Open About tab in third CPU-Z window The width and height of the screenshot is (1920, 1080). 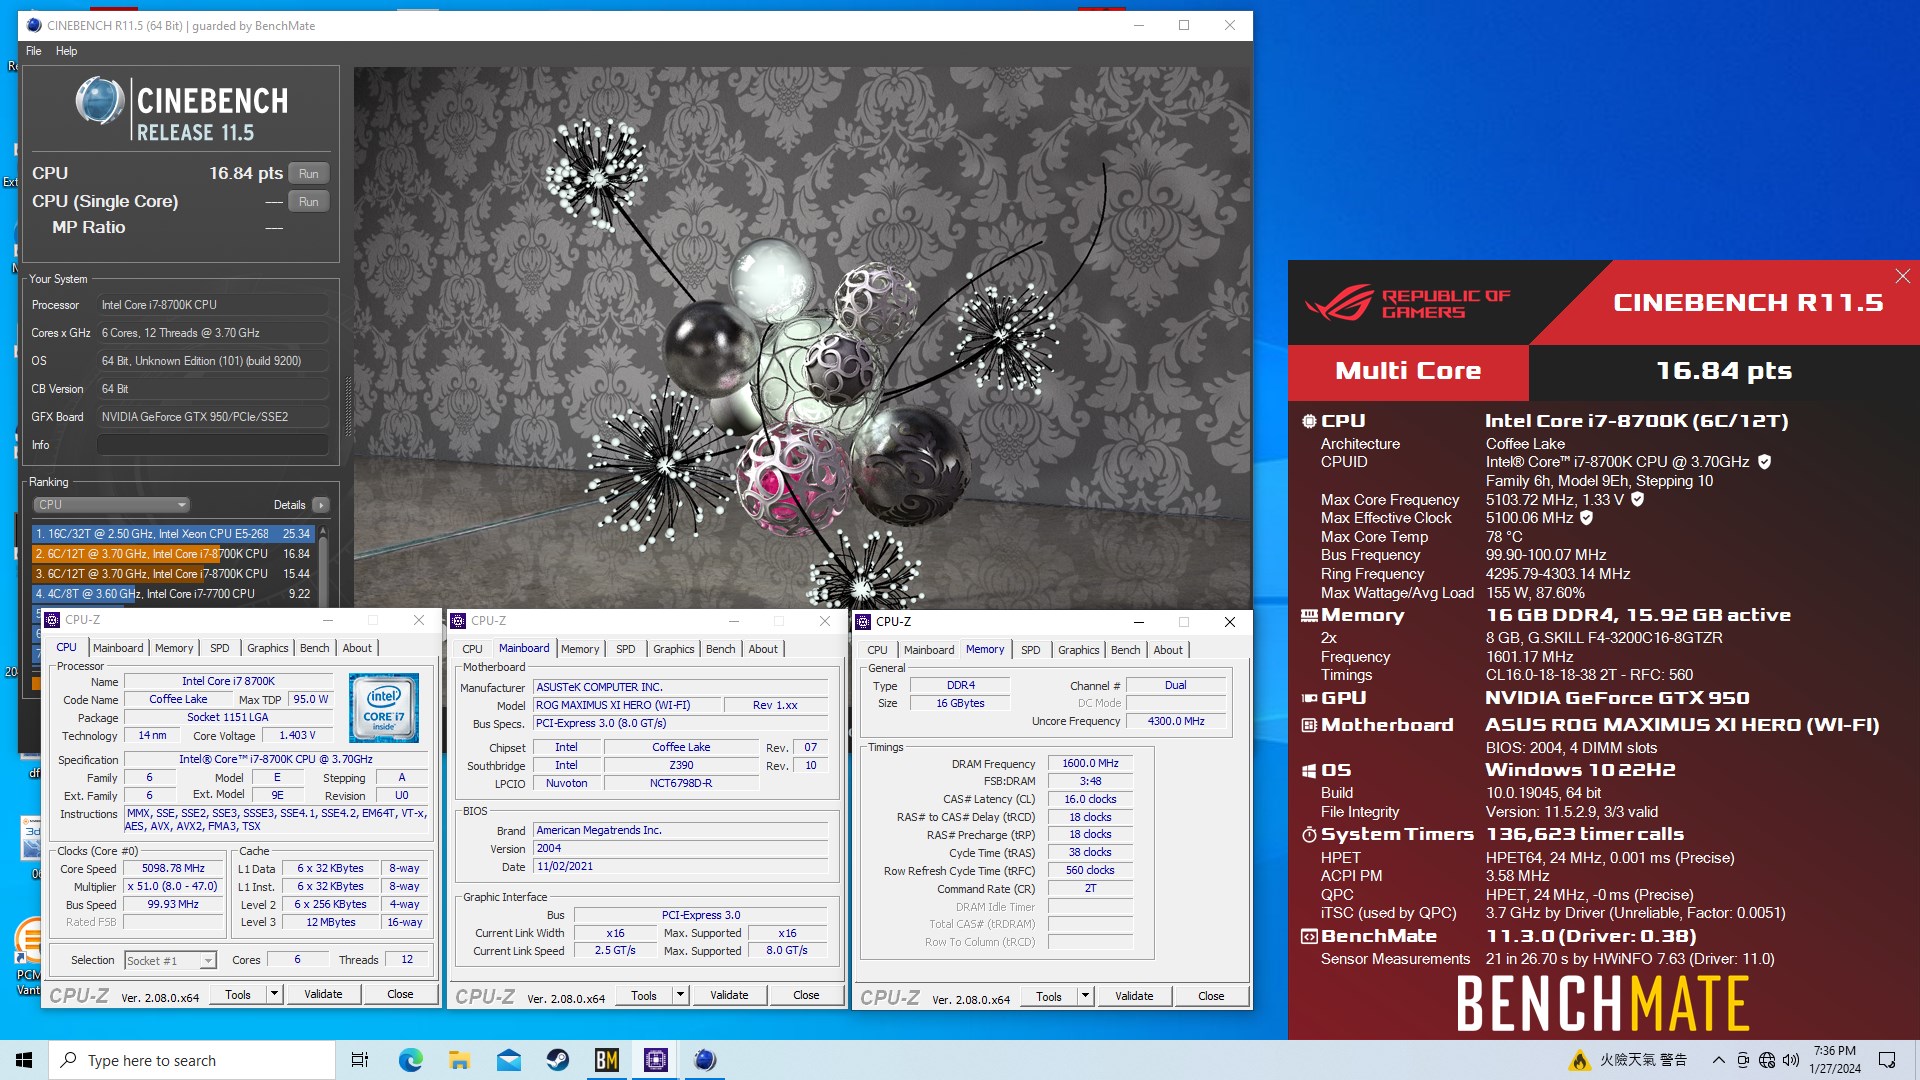(1168, 650)
